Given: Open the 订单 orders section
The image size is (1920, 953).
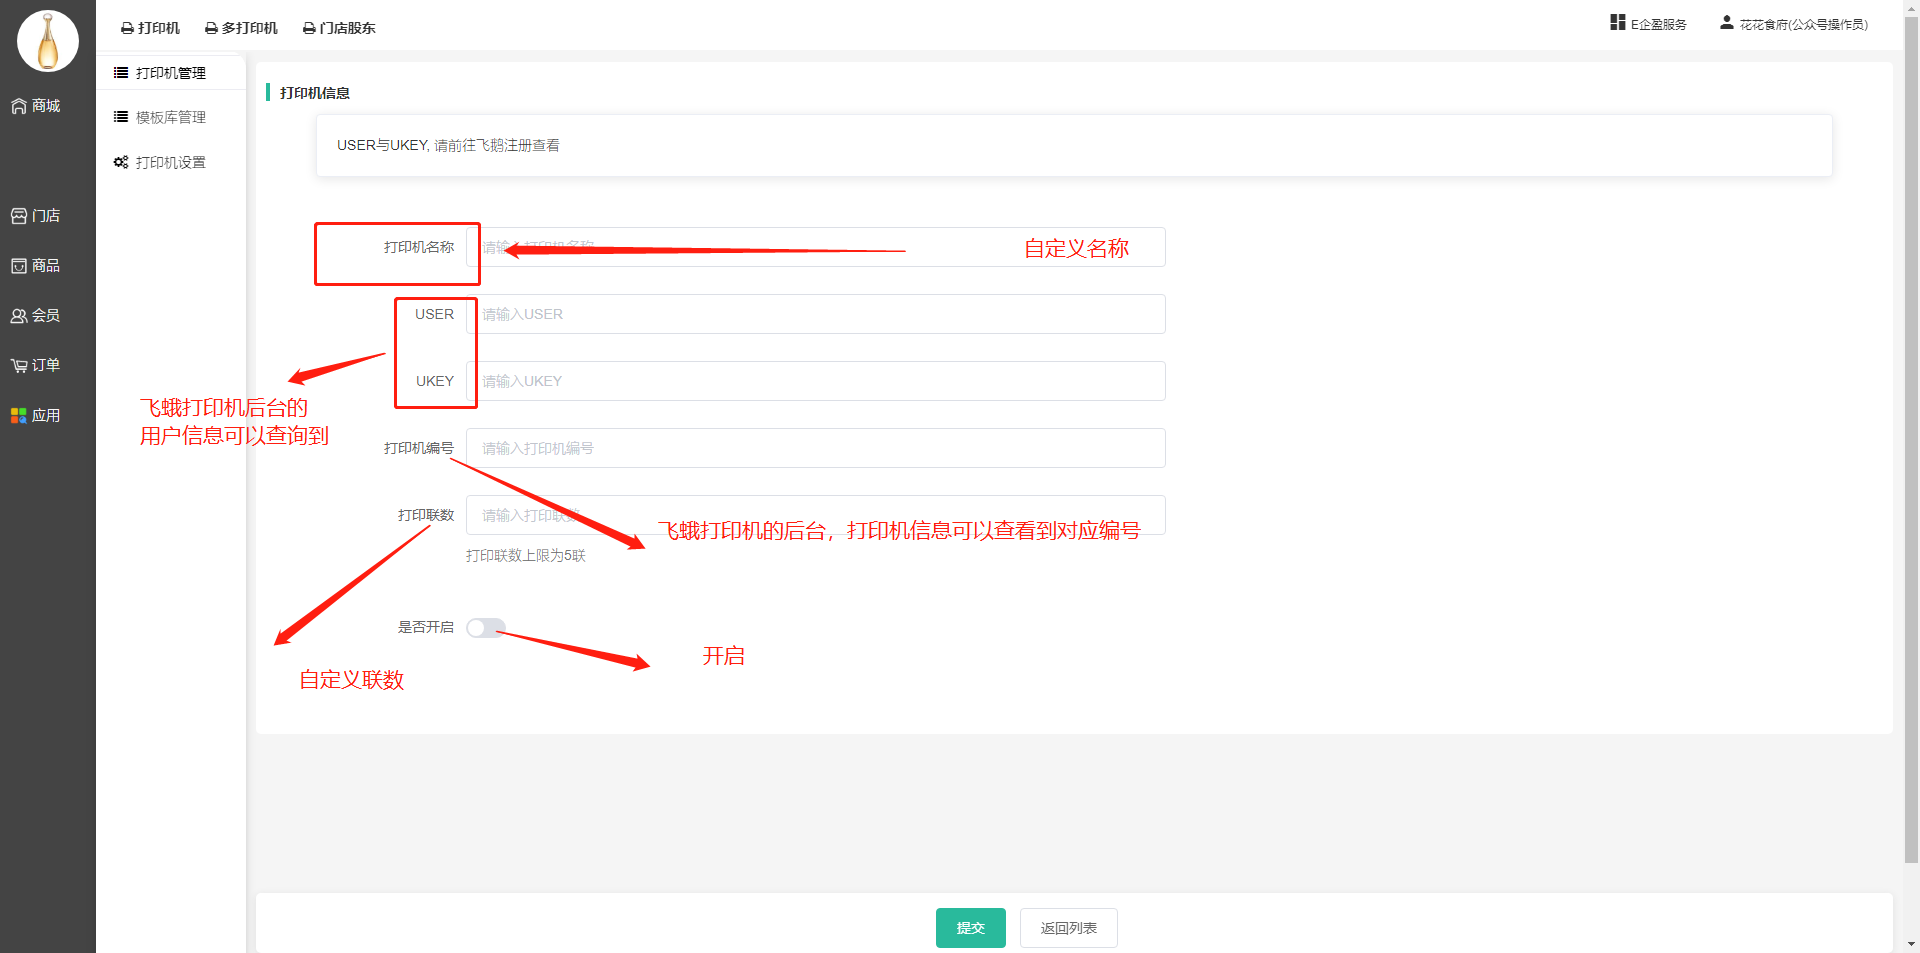Looking at the screenshot, I should click(36, 366).
